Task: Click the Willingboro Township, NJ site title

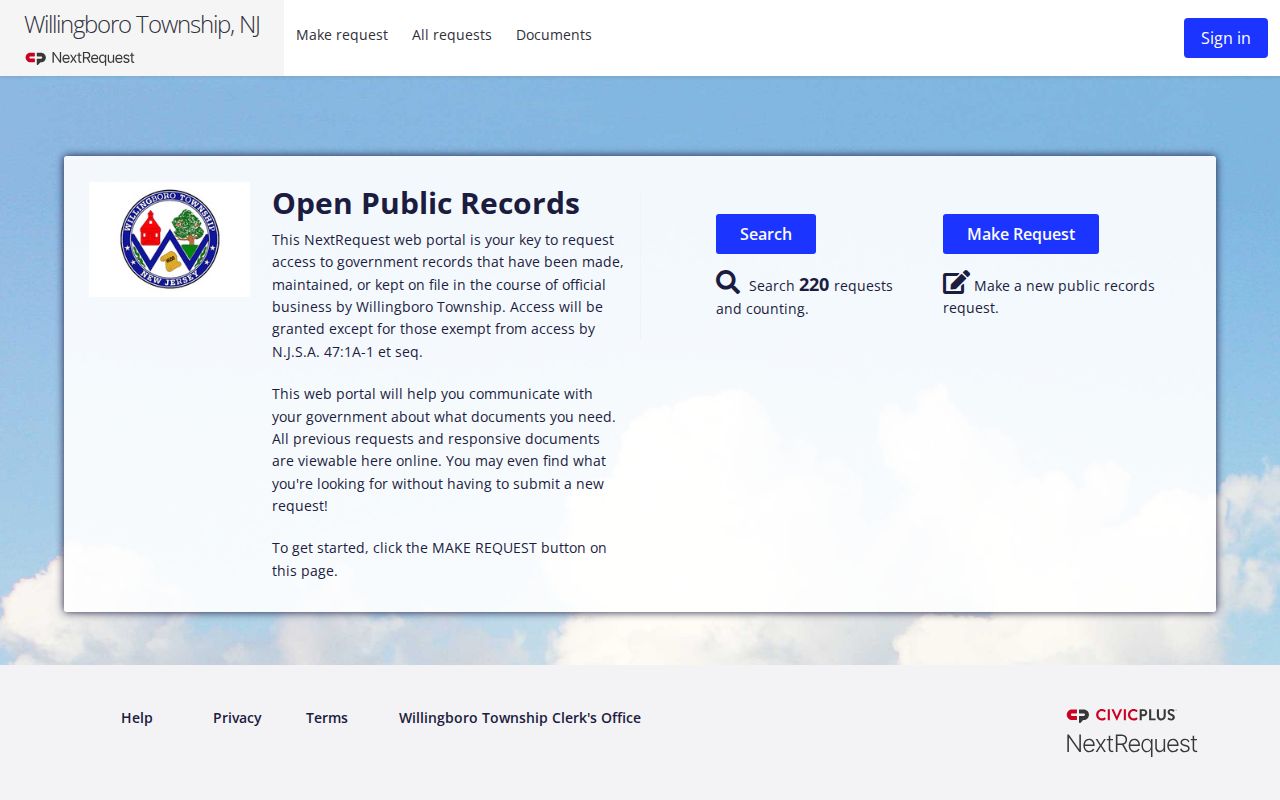Action: [x=142, y=25]
